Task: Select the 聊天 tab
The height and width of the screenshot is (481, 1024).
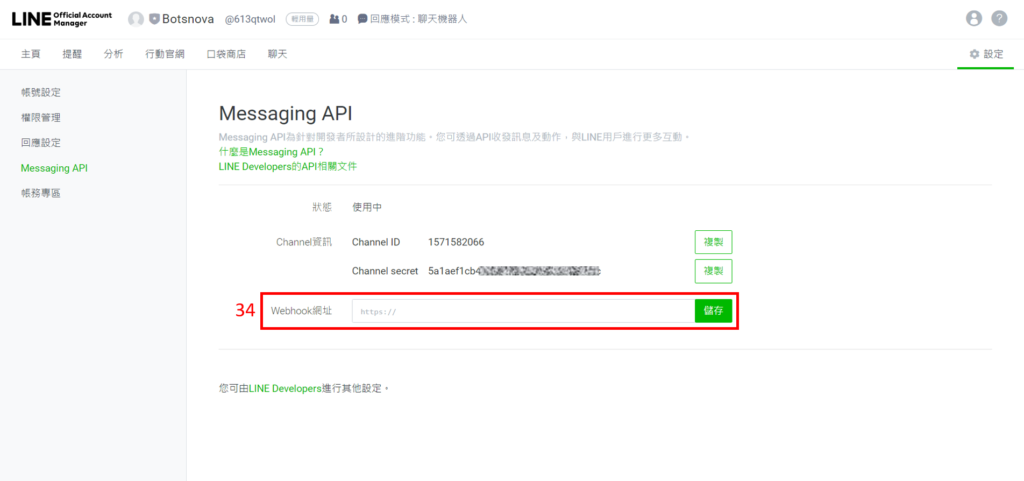Action: click(x=277, y=54)
